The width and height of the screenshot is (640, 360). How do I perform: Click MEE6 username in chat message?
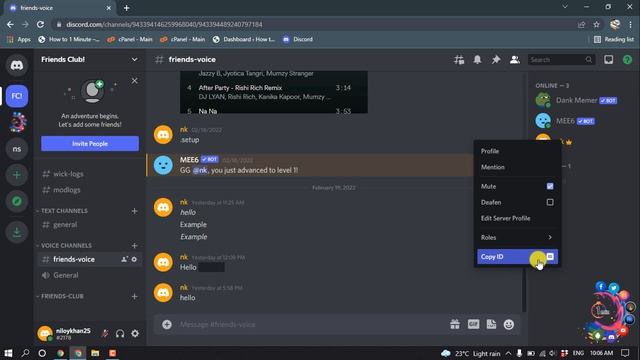(189, 160)
